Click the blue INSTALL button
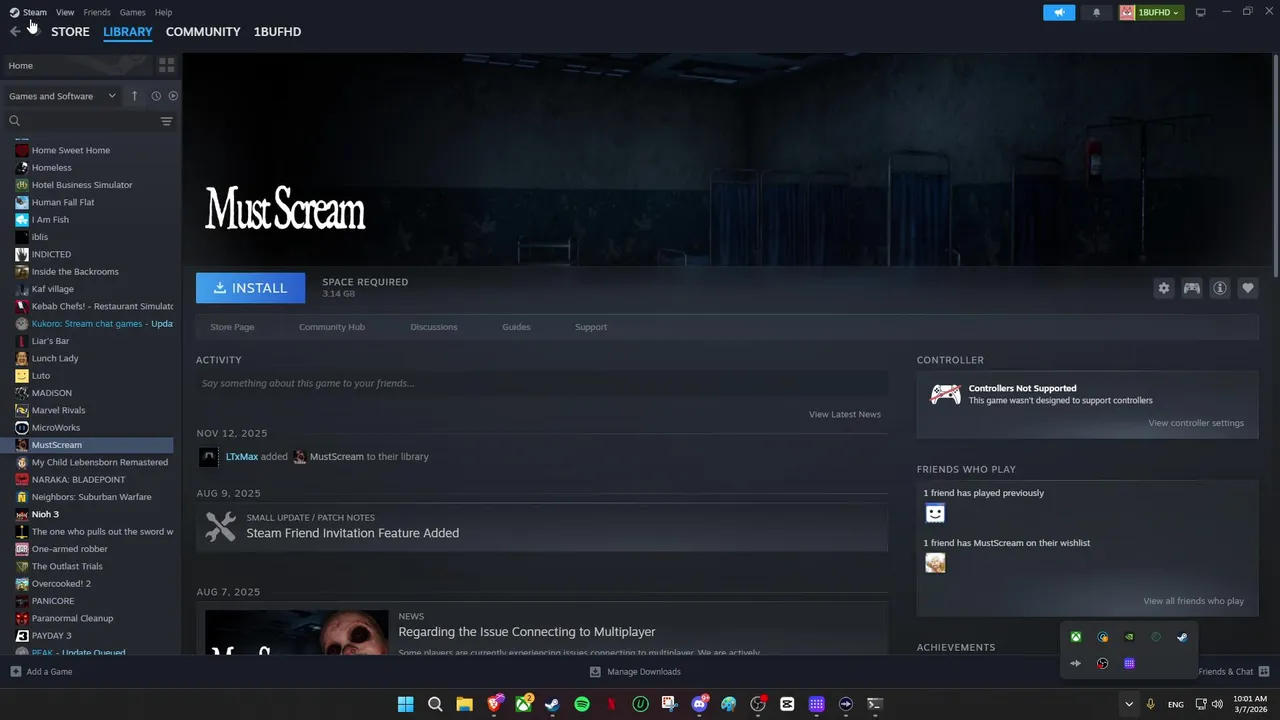 click(x=250, y=288)
